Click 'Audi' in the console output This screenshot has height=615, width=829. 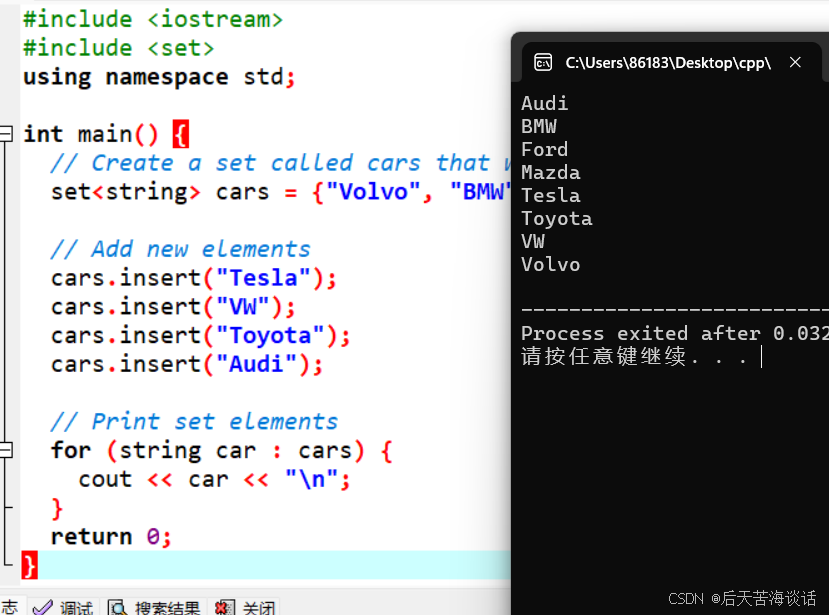[545, 103]
